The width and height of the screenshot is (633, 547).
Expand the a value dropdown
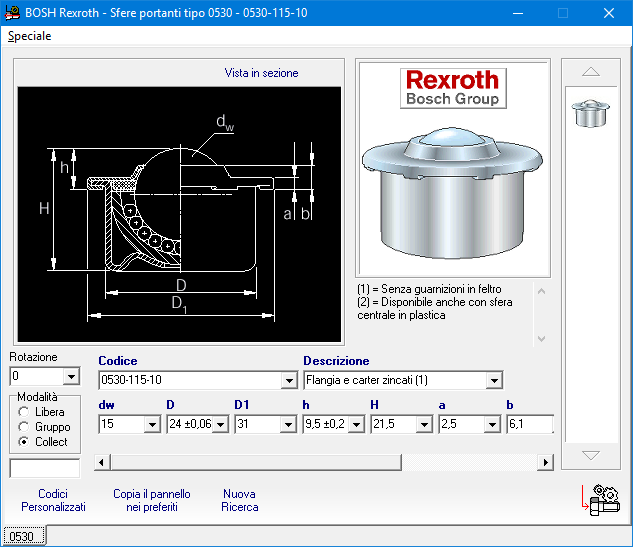tap(492, 424)
